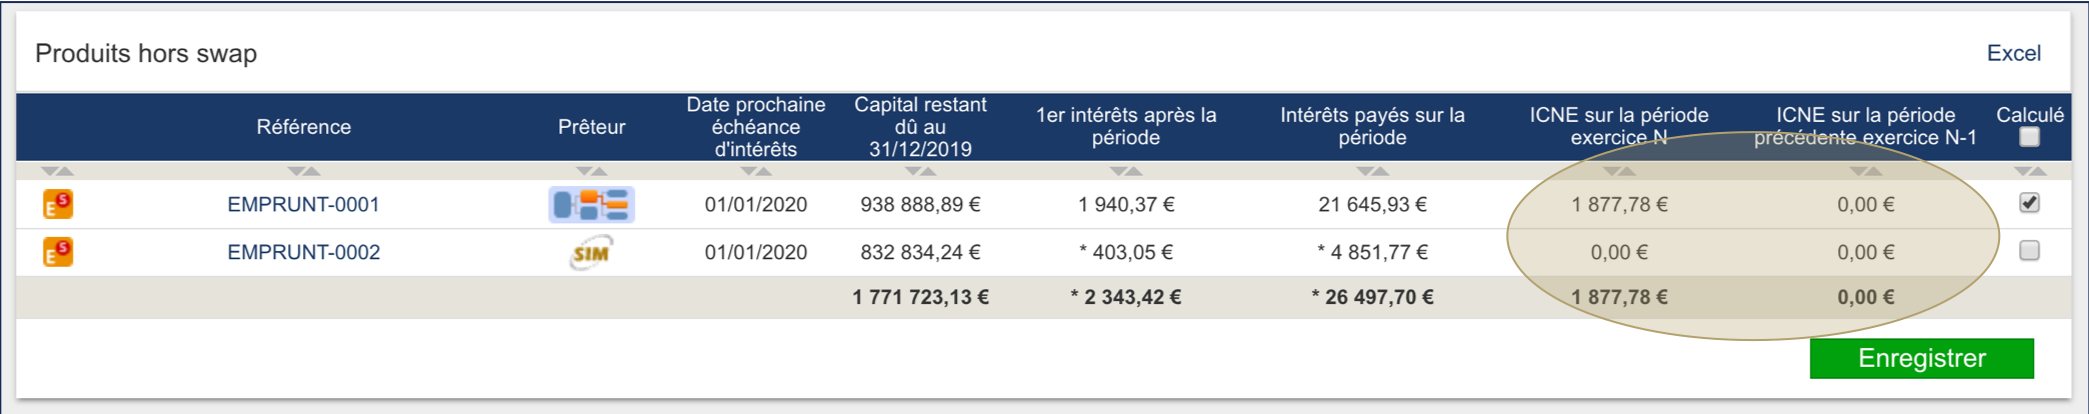The width and height of the screenshot is (2089, 414).
Task: Click sort arrows above the loan icon column
Action: pos(58,171)
